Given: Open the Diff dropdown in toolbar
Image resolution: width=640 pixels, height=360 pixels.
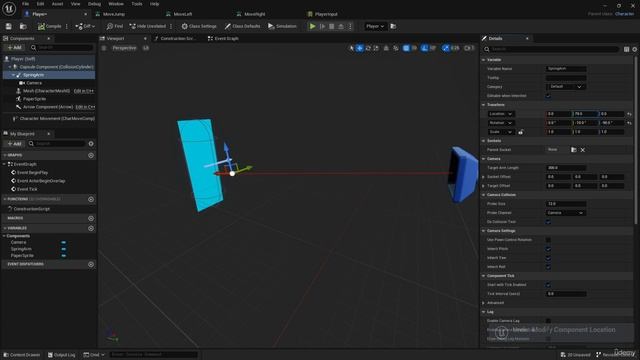Looking at the screenshot, I should tap(85, 26).
